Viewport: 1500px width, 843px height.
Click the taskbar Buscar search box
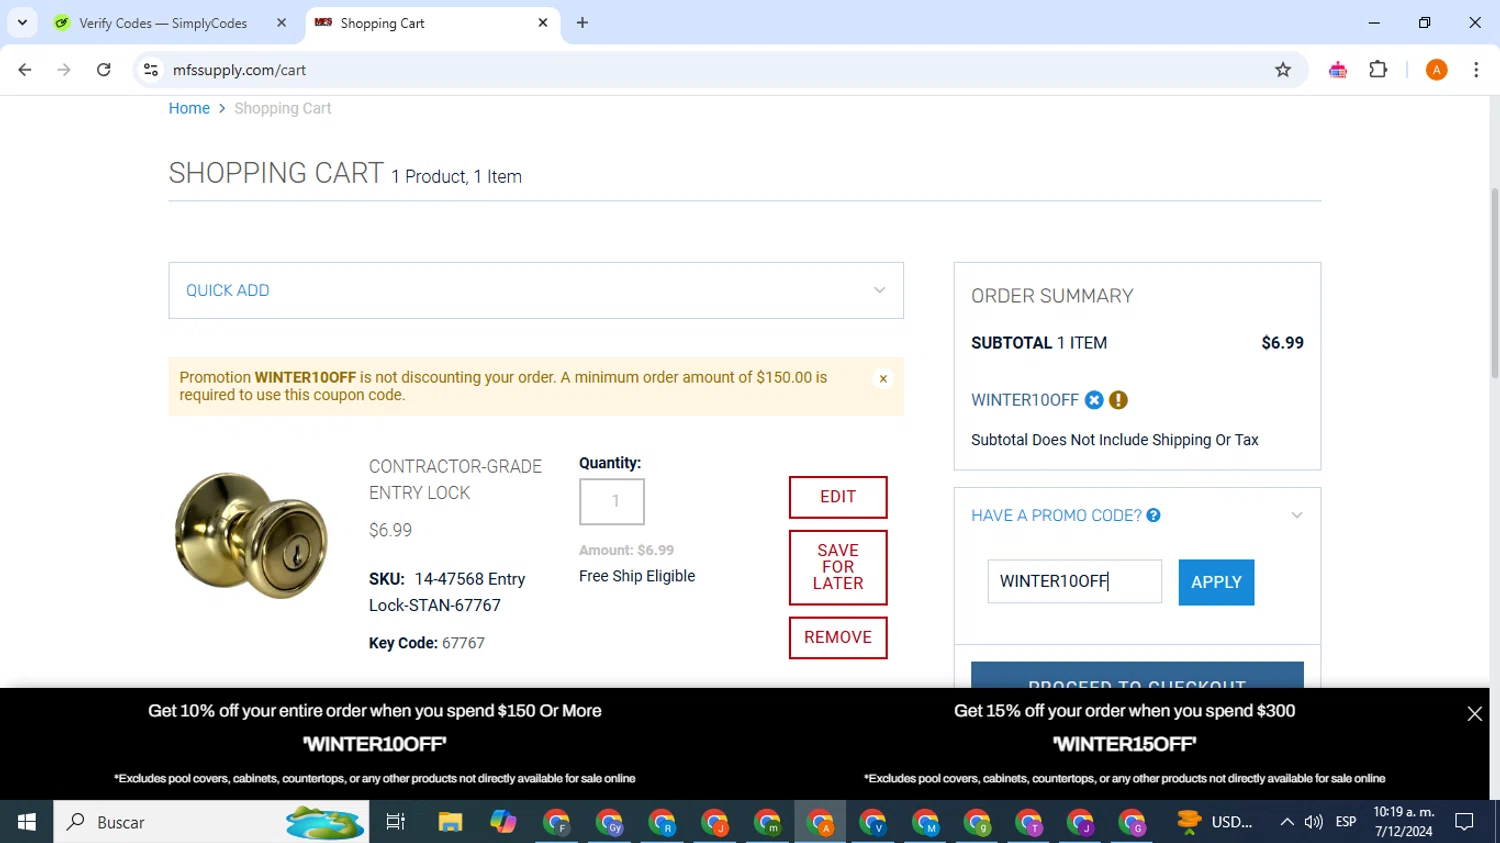[x=211, y=822]
